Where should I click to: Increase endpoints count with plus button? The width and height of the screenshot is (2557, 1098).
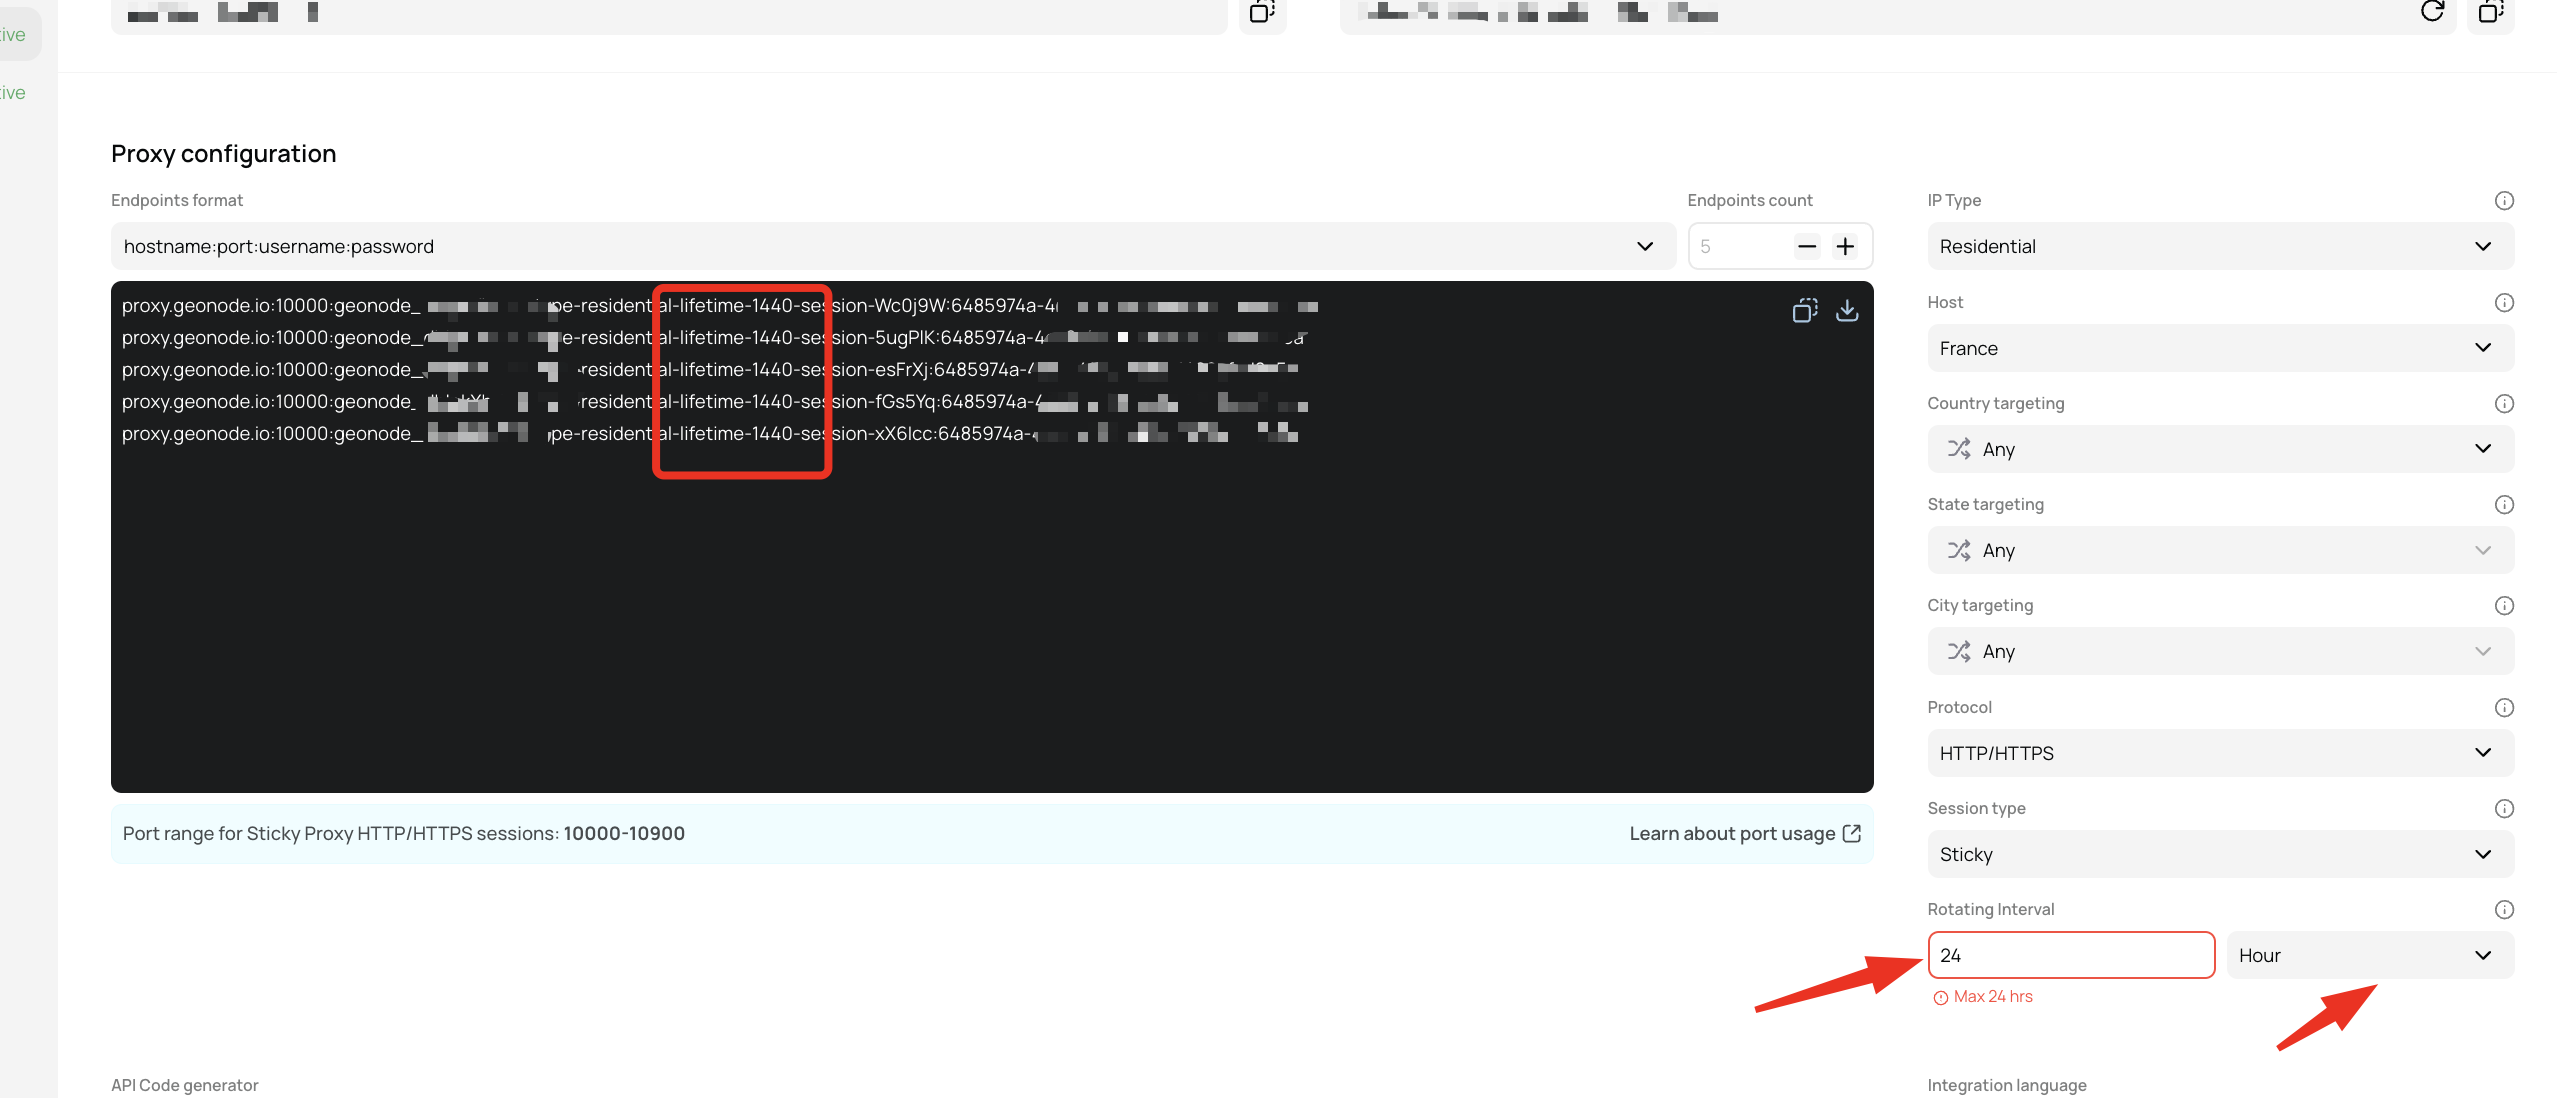click(1845, 246)
